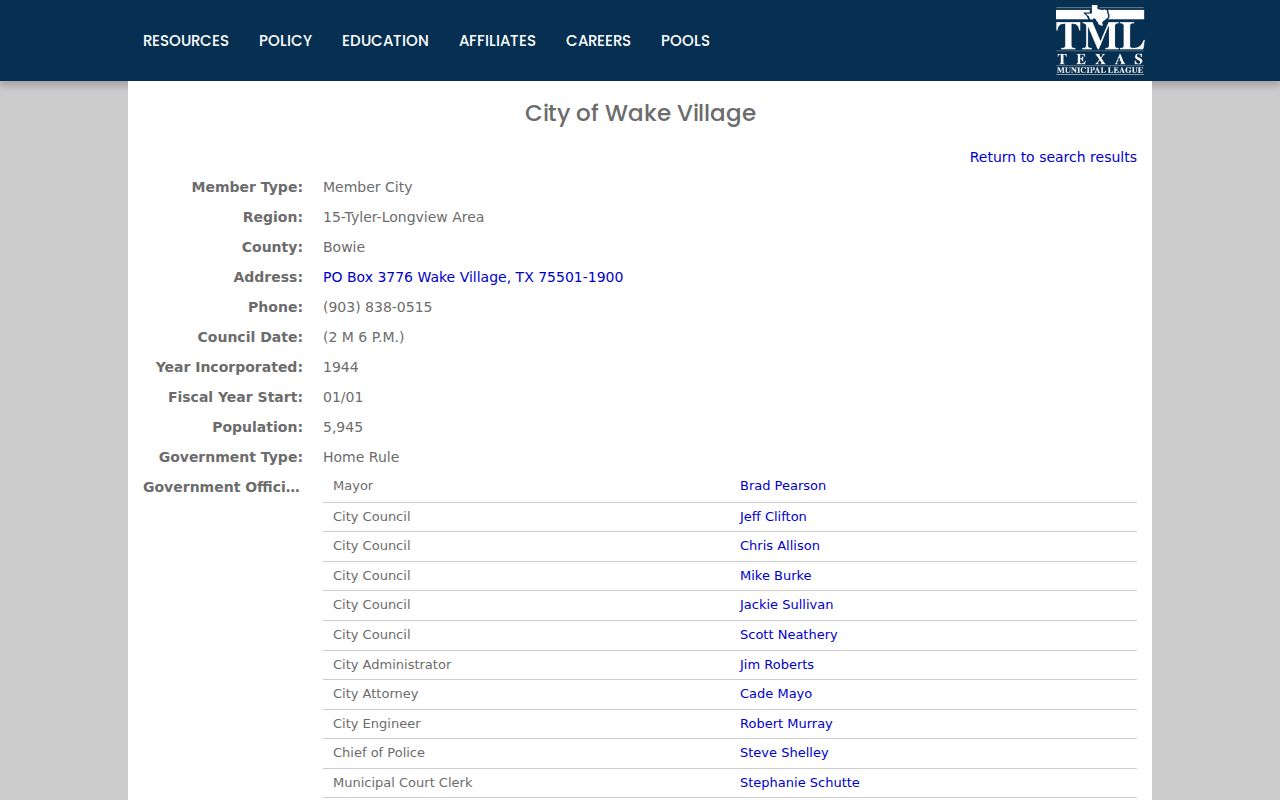Select the council date (2 M 6 P.M.)
This screenshot has width=1280, height=800.
point(364,337)
